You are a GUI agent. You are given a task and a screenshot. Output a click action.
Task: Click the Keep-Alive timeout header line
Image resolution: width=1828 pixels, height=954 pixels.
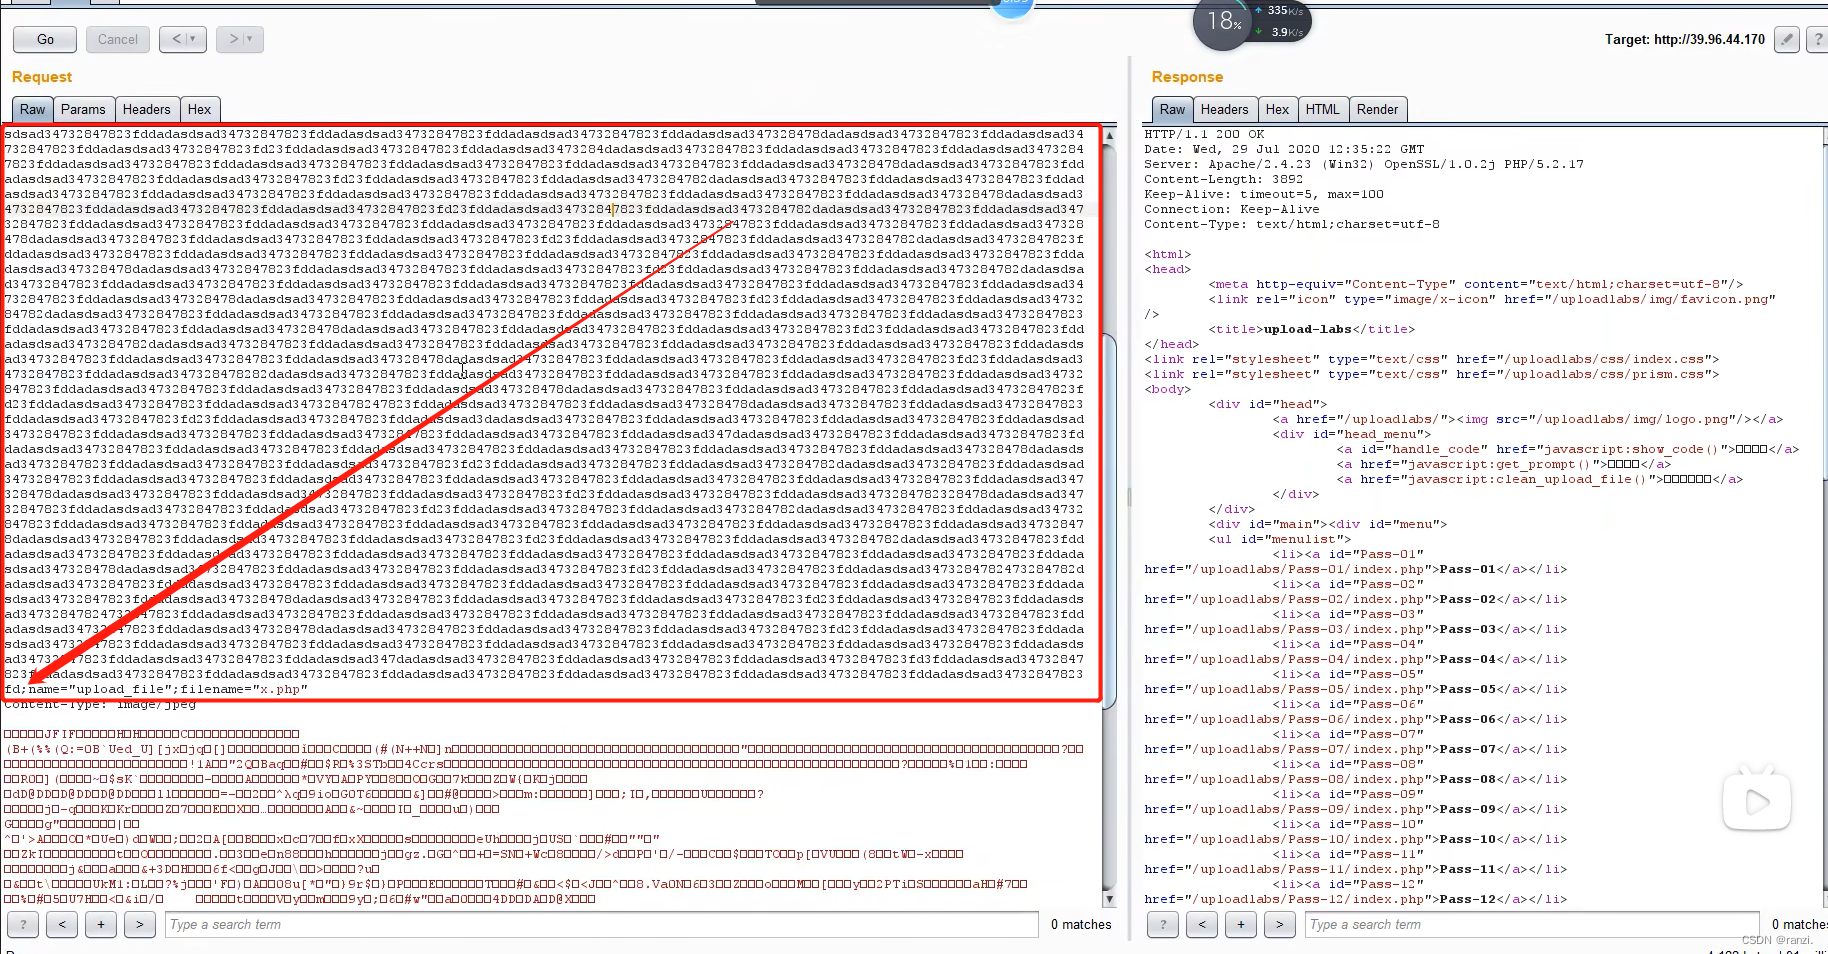point(1264,194)
